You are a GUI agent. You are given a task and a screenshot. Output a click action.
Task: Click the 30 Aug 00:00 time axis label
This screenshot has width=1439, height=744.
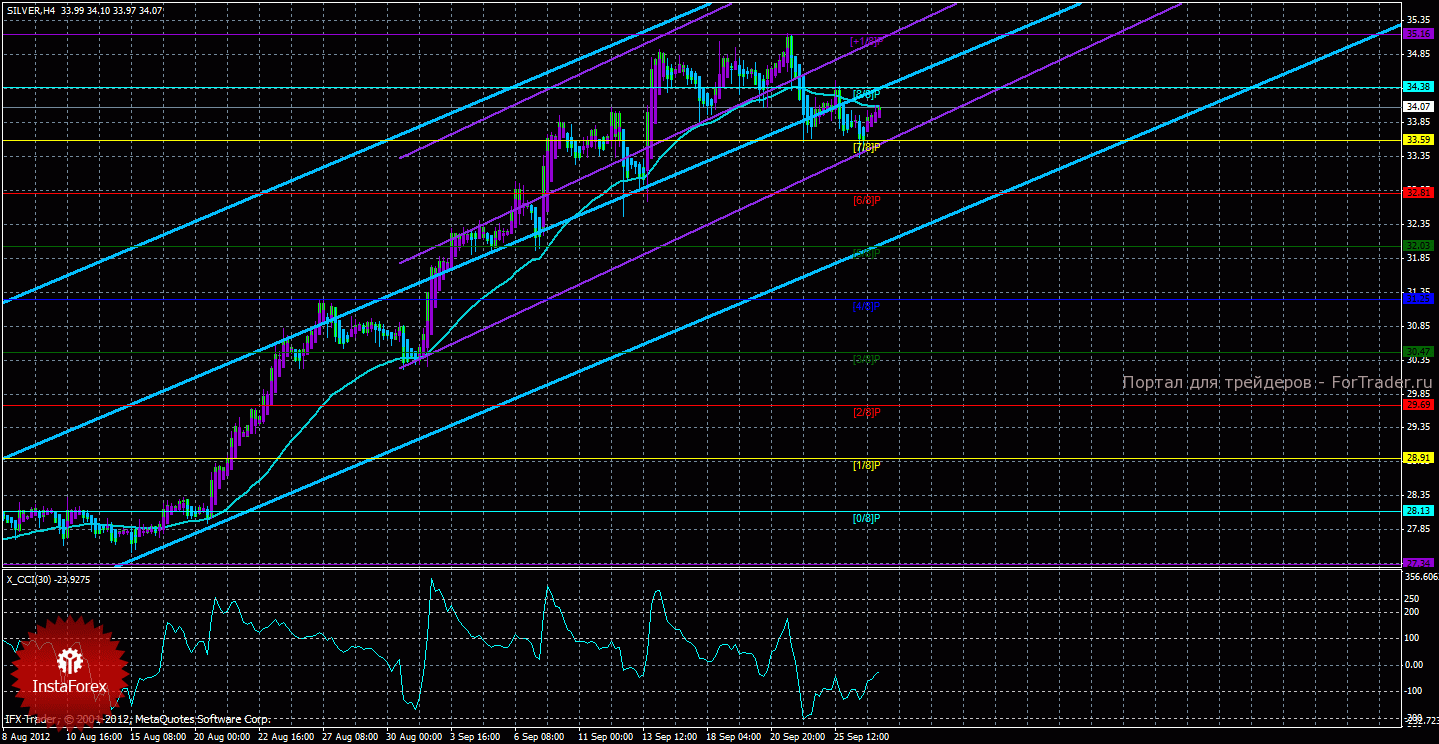(x=413, y=736)
